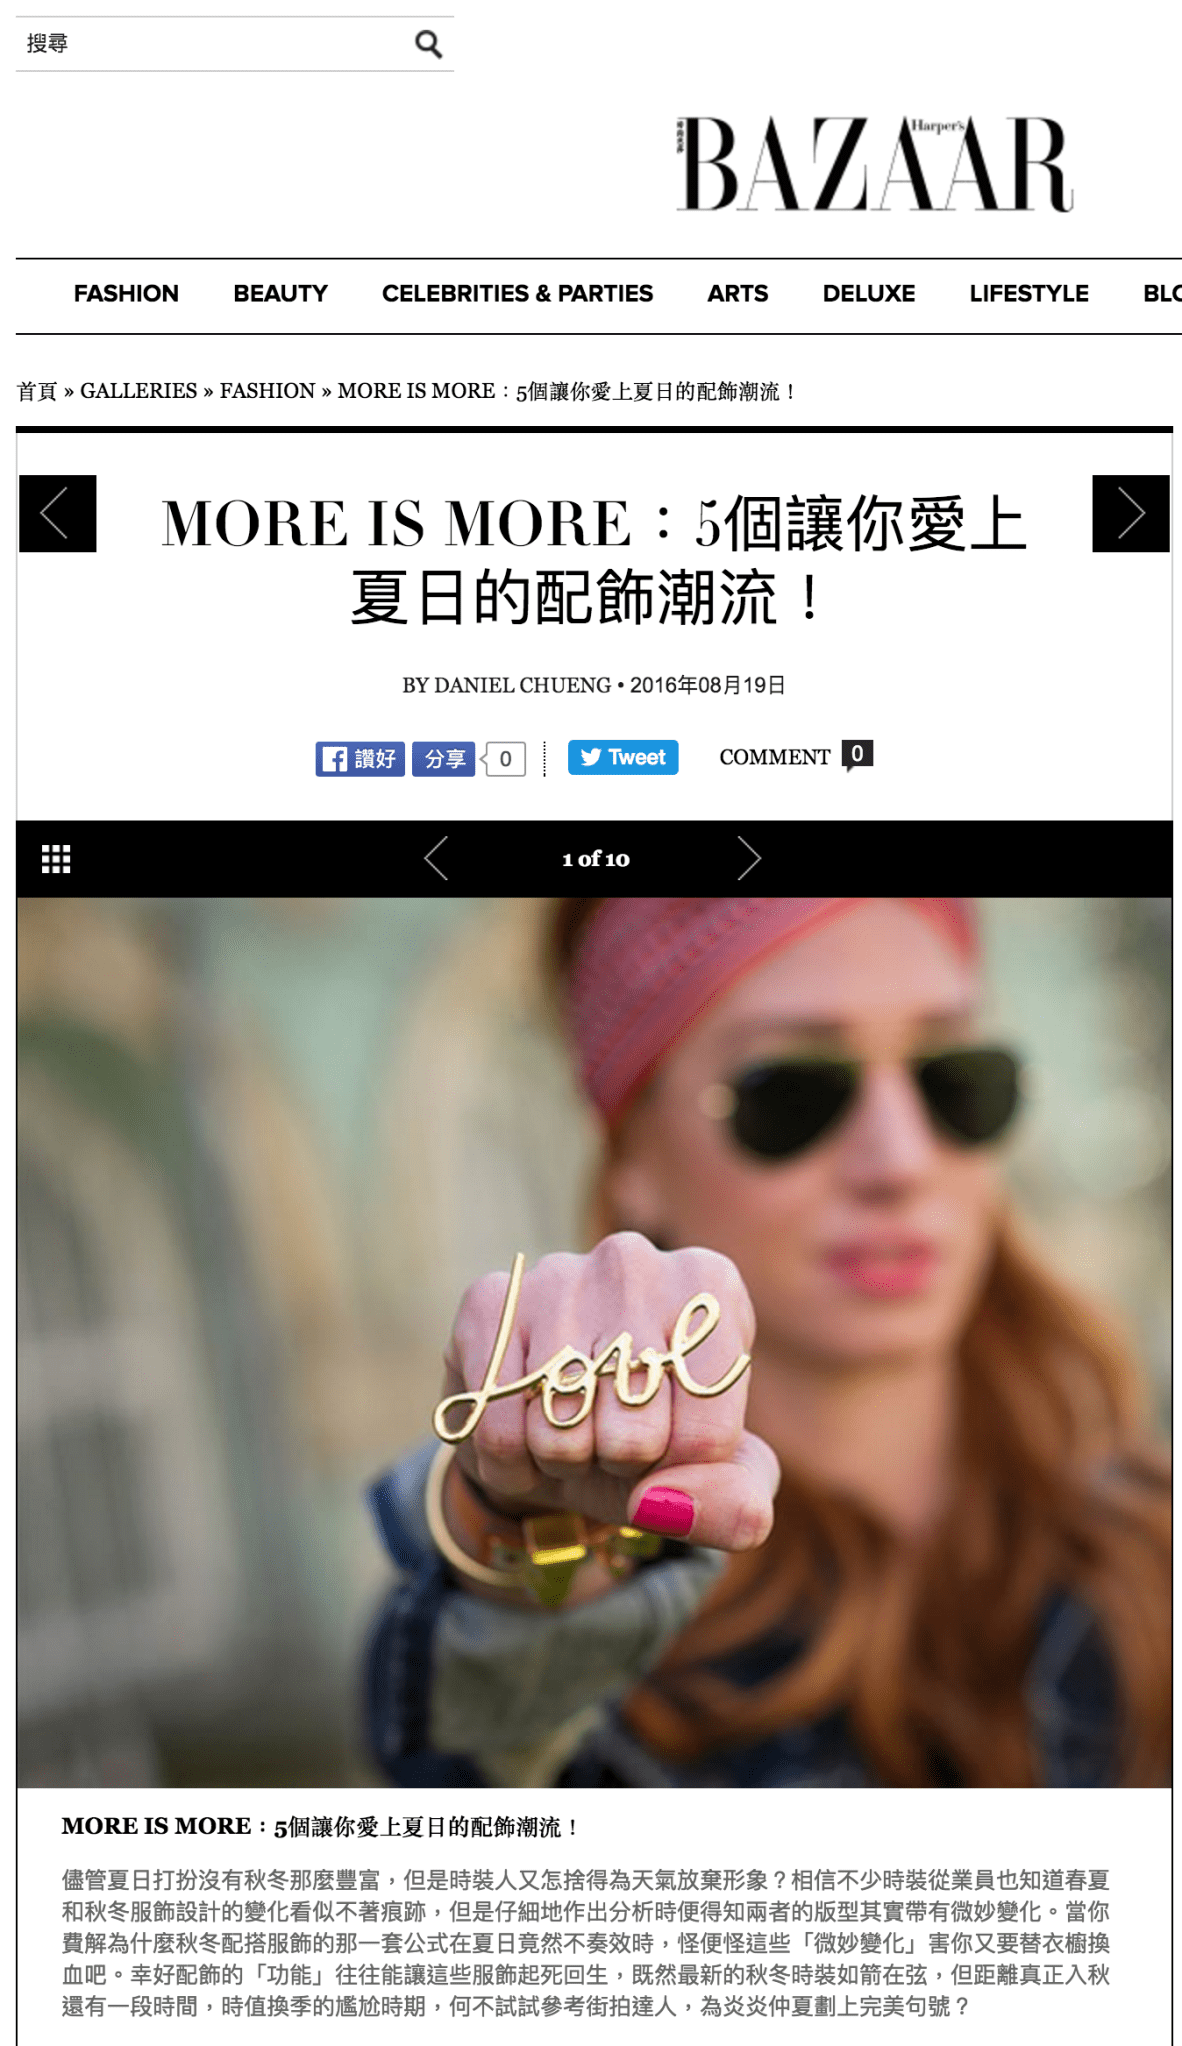Like the article on Facebook

tap(360, 759)
